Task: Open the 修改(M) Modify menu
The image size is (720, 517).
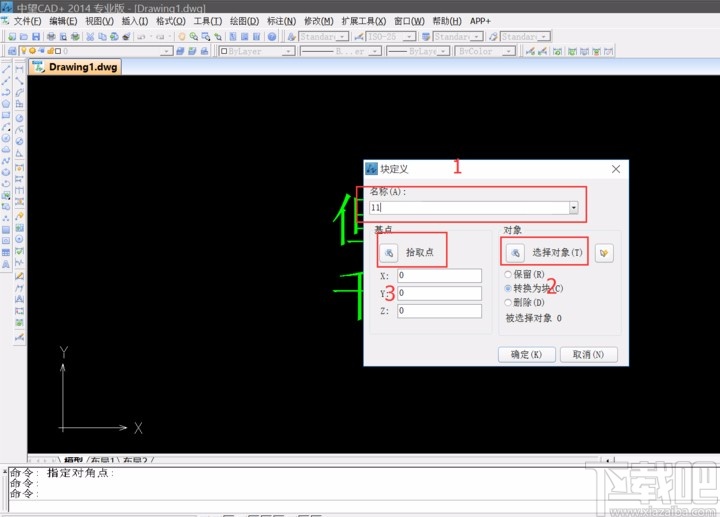Action: point(319,21)
